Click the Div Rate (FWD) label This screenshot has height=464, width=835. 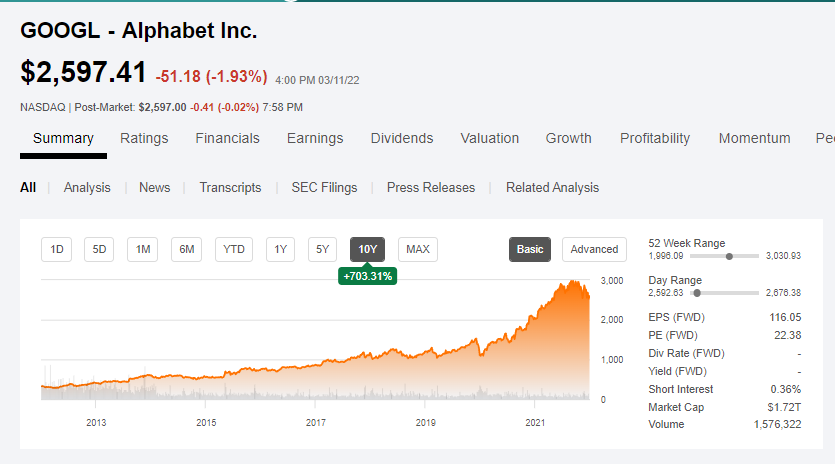686,354
